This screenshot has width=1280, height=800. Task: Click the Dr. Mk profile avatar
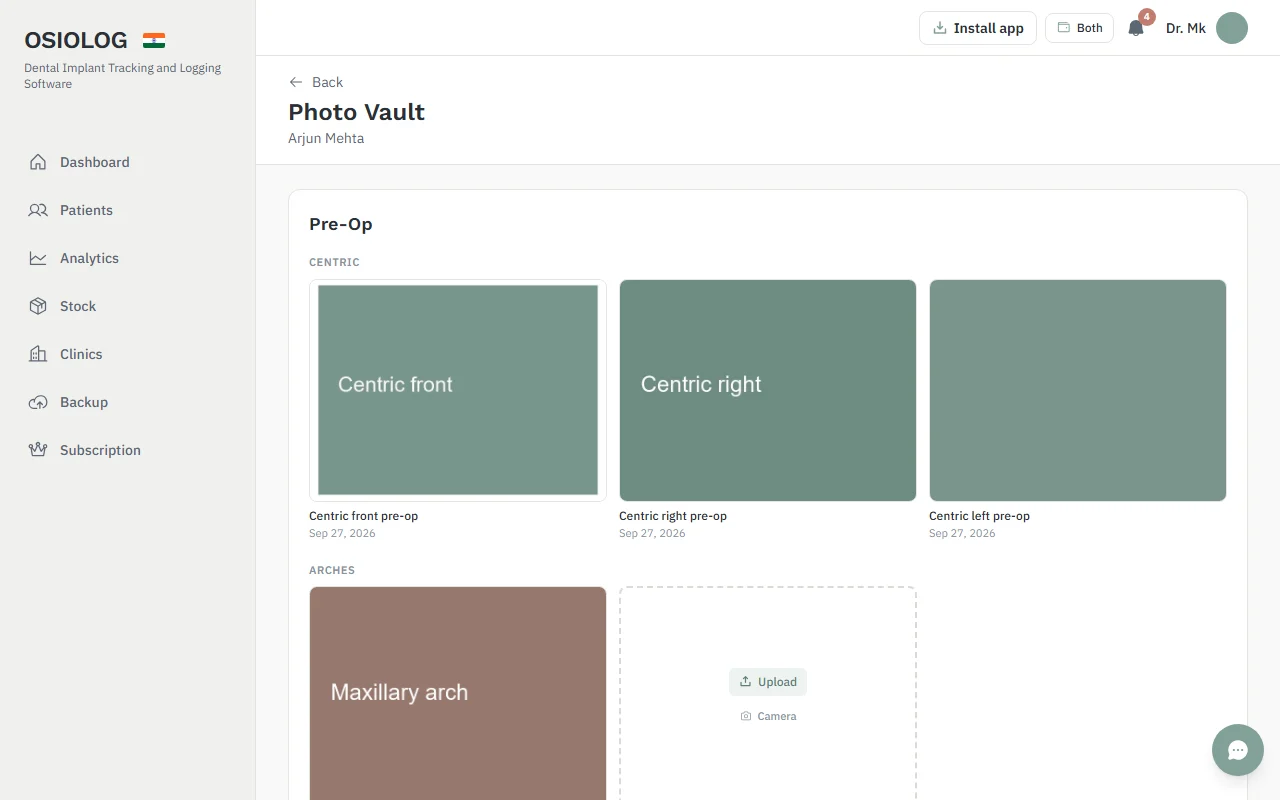click(x=1232, y=28)
